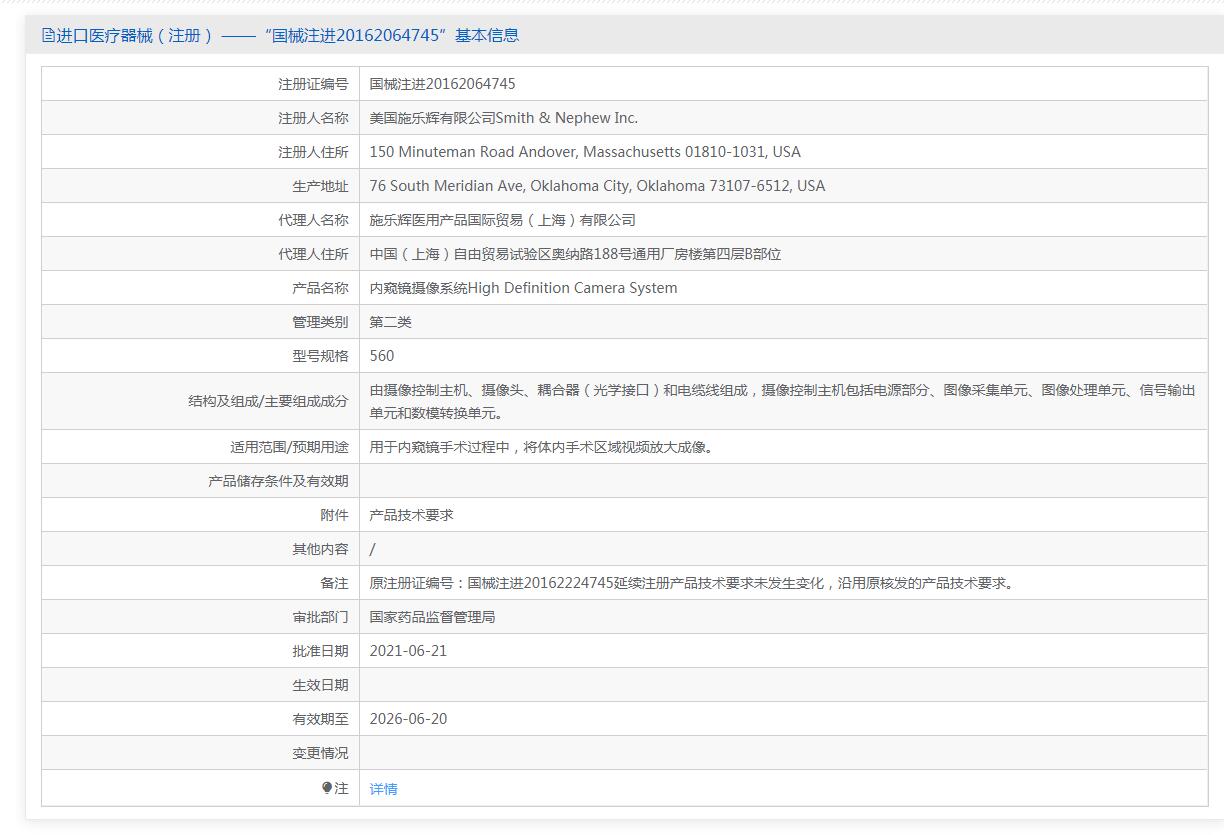Click the 批准日期 label
Image resolution: width=1224 pixels, height=835 pixels.
coord(320,651)
